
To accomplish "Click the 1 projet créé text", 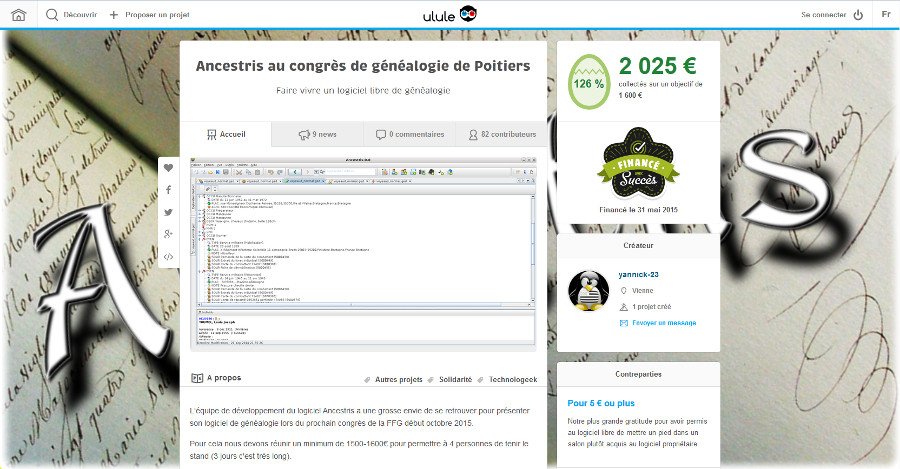I will click(651, 307).
